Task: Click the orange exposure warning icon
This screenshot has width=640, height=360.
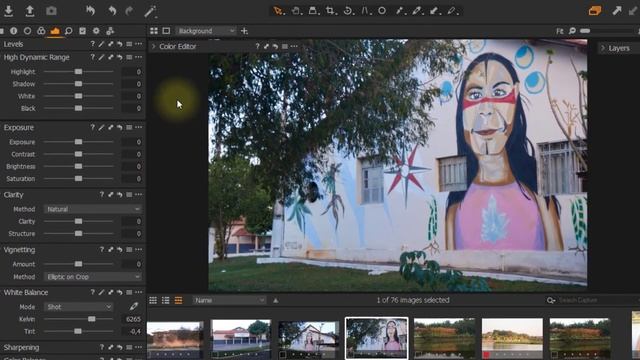Action: click(x=595, y=11)
